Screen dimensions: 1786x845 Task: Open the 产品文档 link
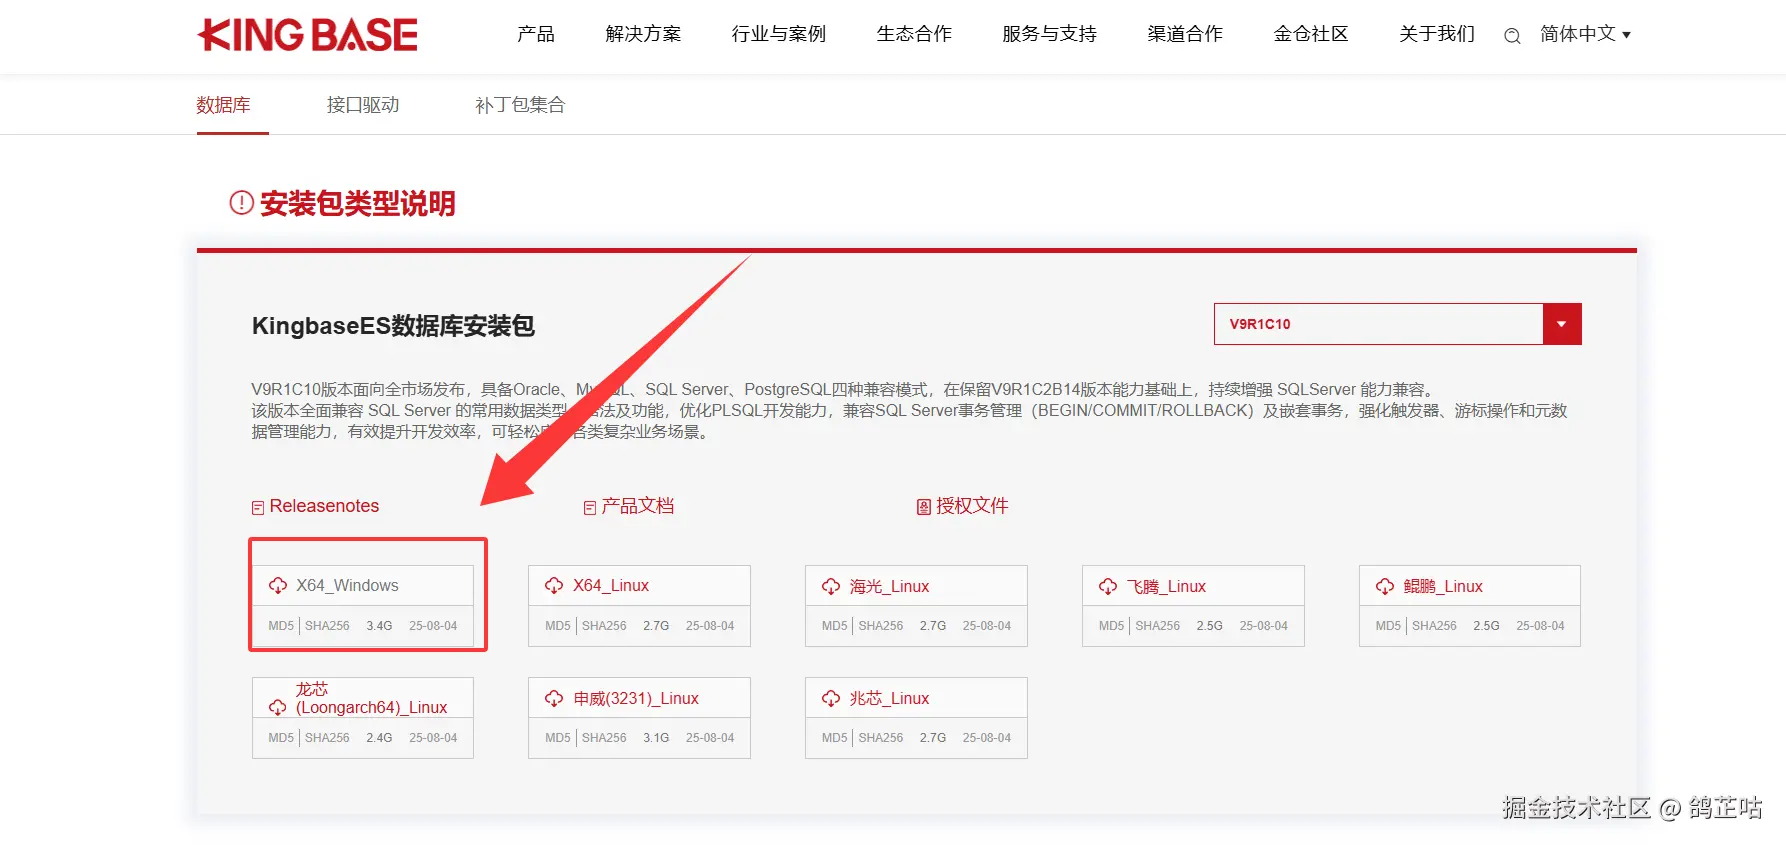point(638,506)
